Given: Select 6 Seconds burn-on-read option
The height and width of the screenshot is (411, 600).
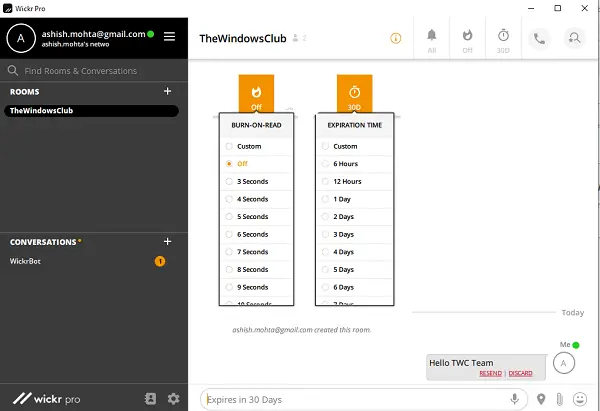Looking at the screenshot, I should point(256,234).
